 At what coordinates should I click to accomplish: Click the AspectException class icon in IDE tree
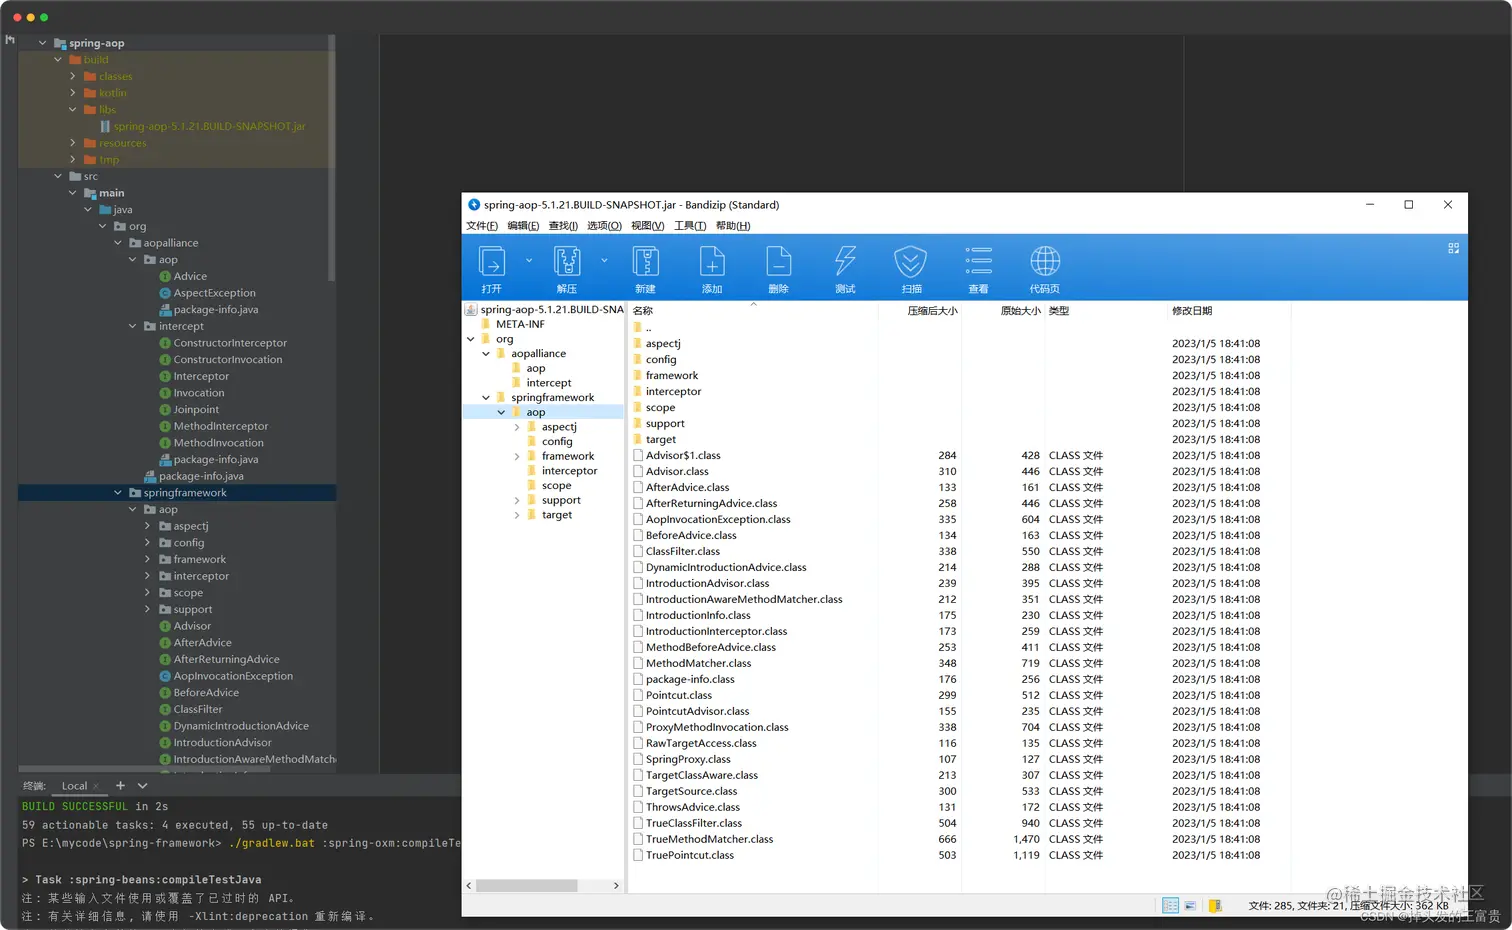tap(165, 293)
